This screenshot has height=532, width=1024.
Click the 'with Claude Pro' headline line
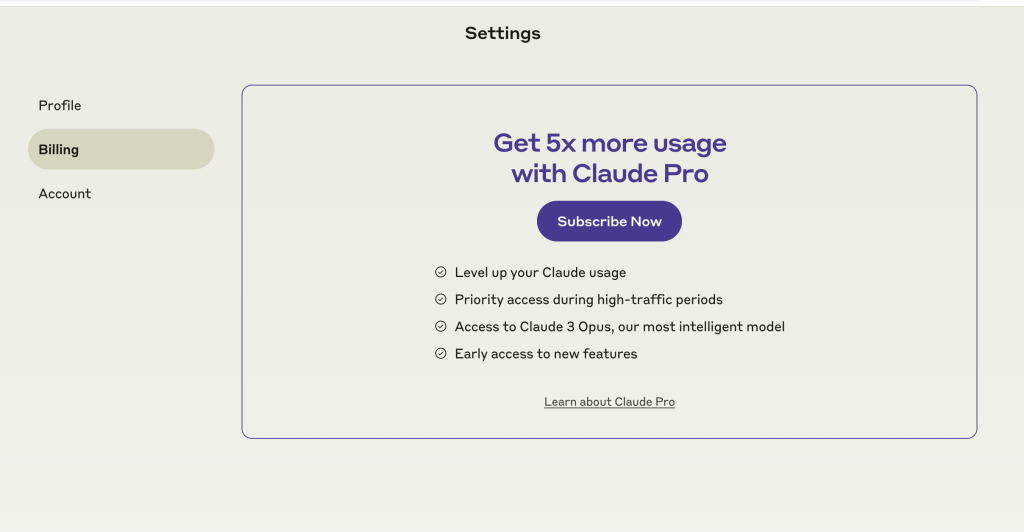(x=609, y=173)
